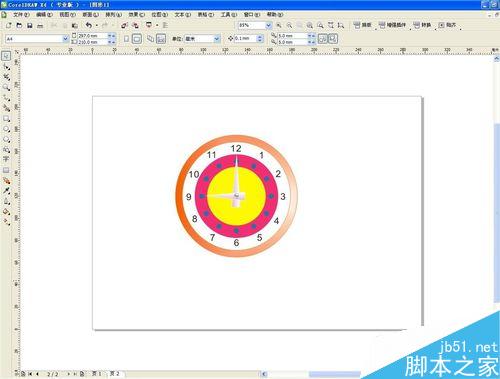Click the Undo arrow icon
Image resolution: width=500 pixels, height=379 pixels.
(x=89, y=25)
